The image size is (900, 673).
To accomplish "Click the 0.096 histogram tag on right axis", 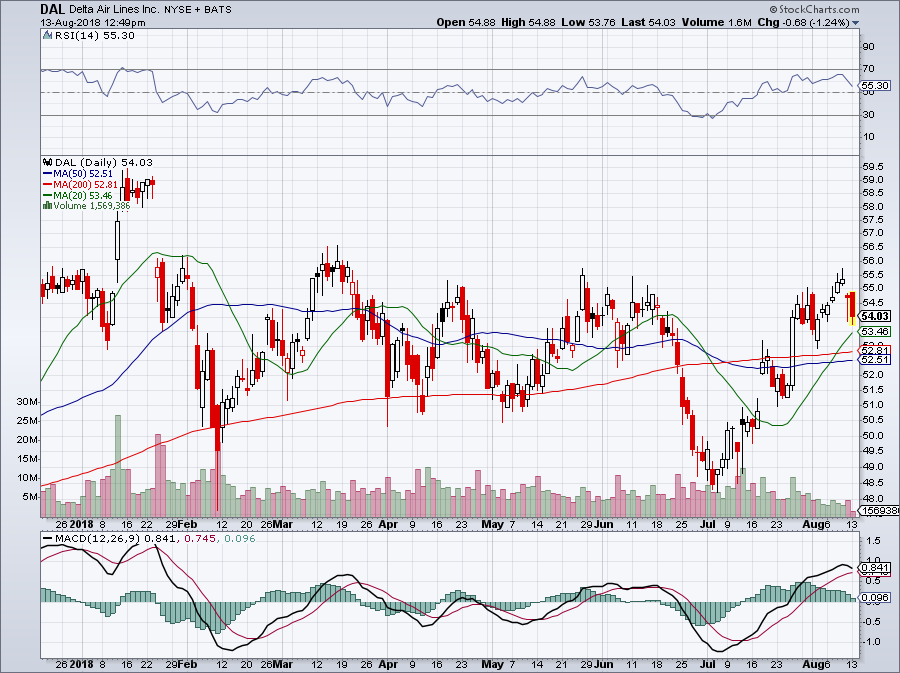I will click(875, 598).
